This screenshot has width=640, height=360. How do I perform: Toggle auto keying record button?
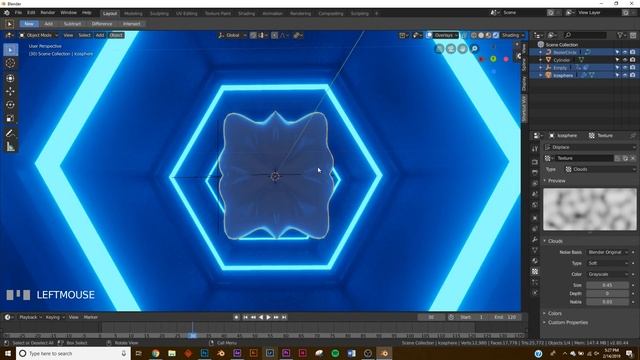pos(236,317)
